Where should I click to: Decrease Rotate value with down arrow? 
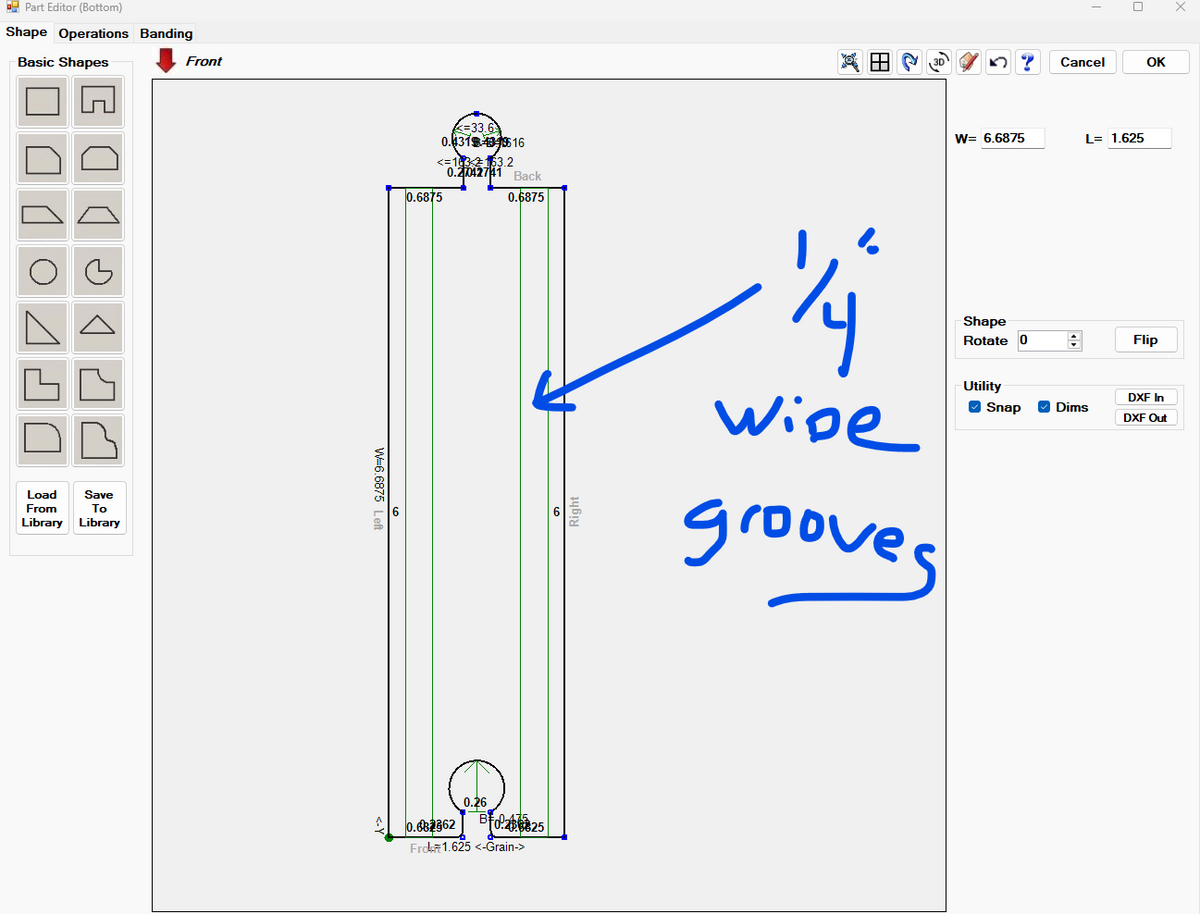[x=1074, y=345]
